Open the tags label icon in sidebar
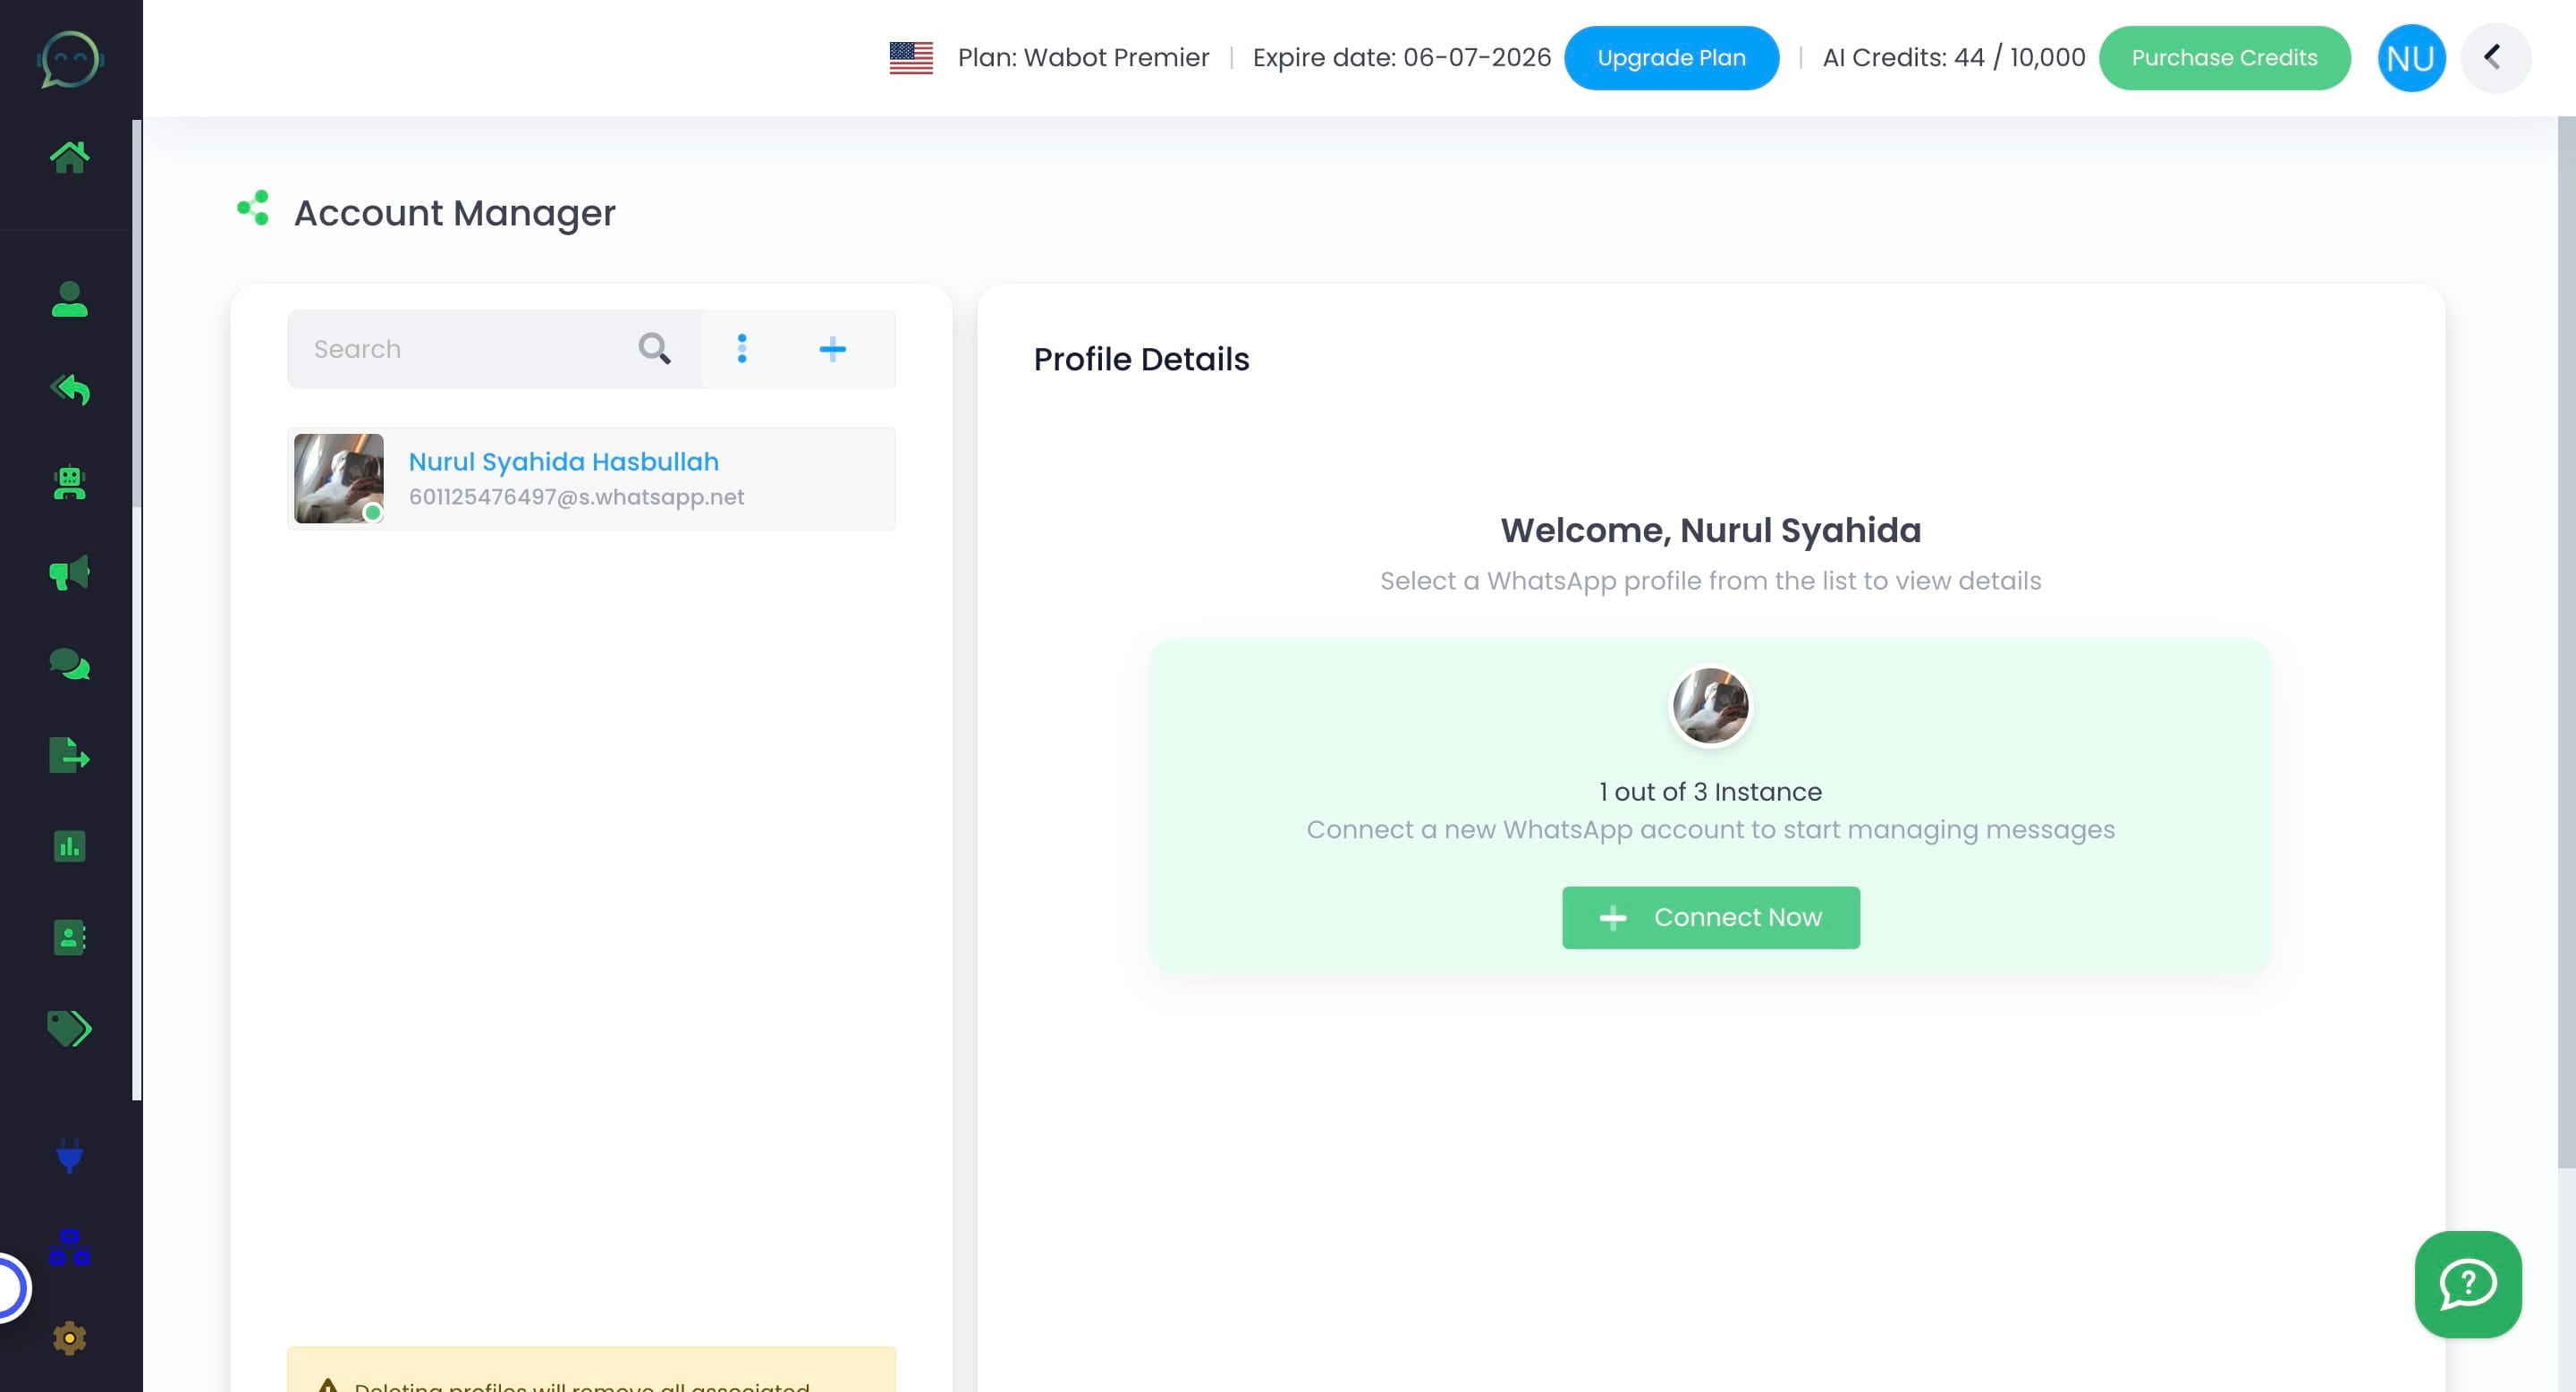 [69, 1028]
